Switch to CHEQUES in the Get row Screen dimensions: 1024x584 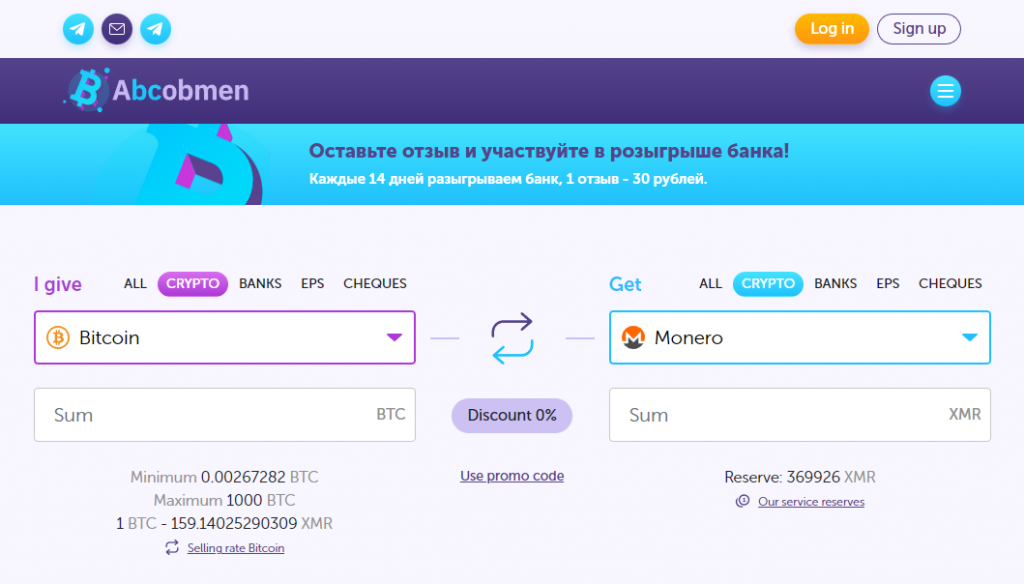pos(950,284)
